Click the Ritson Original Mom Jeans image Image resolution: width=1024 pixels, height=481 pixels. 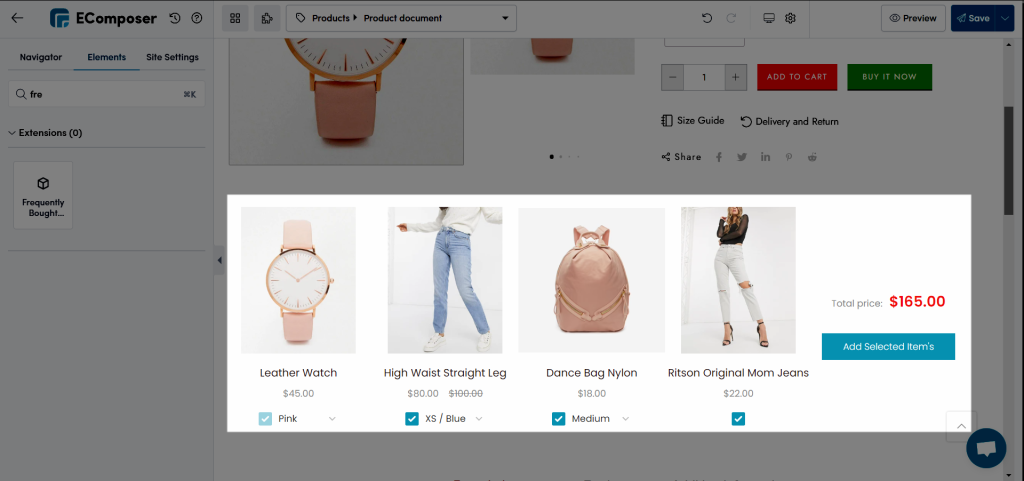pos(738,280)
